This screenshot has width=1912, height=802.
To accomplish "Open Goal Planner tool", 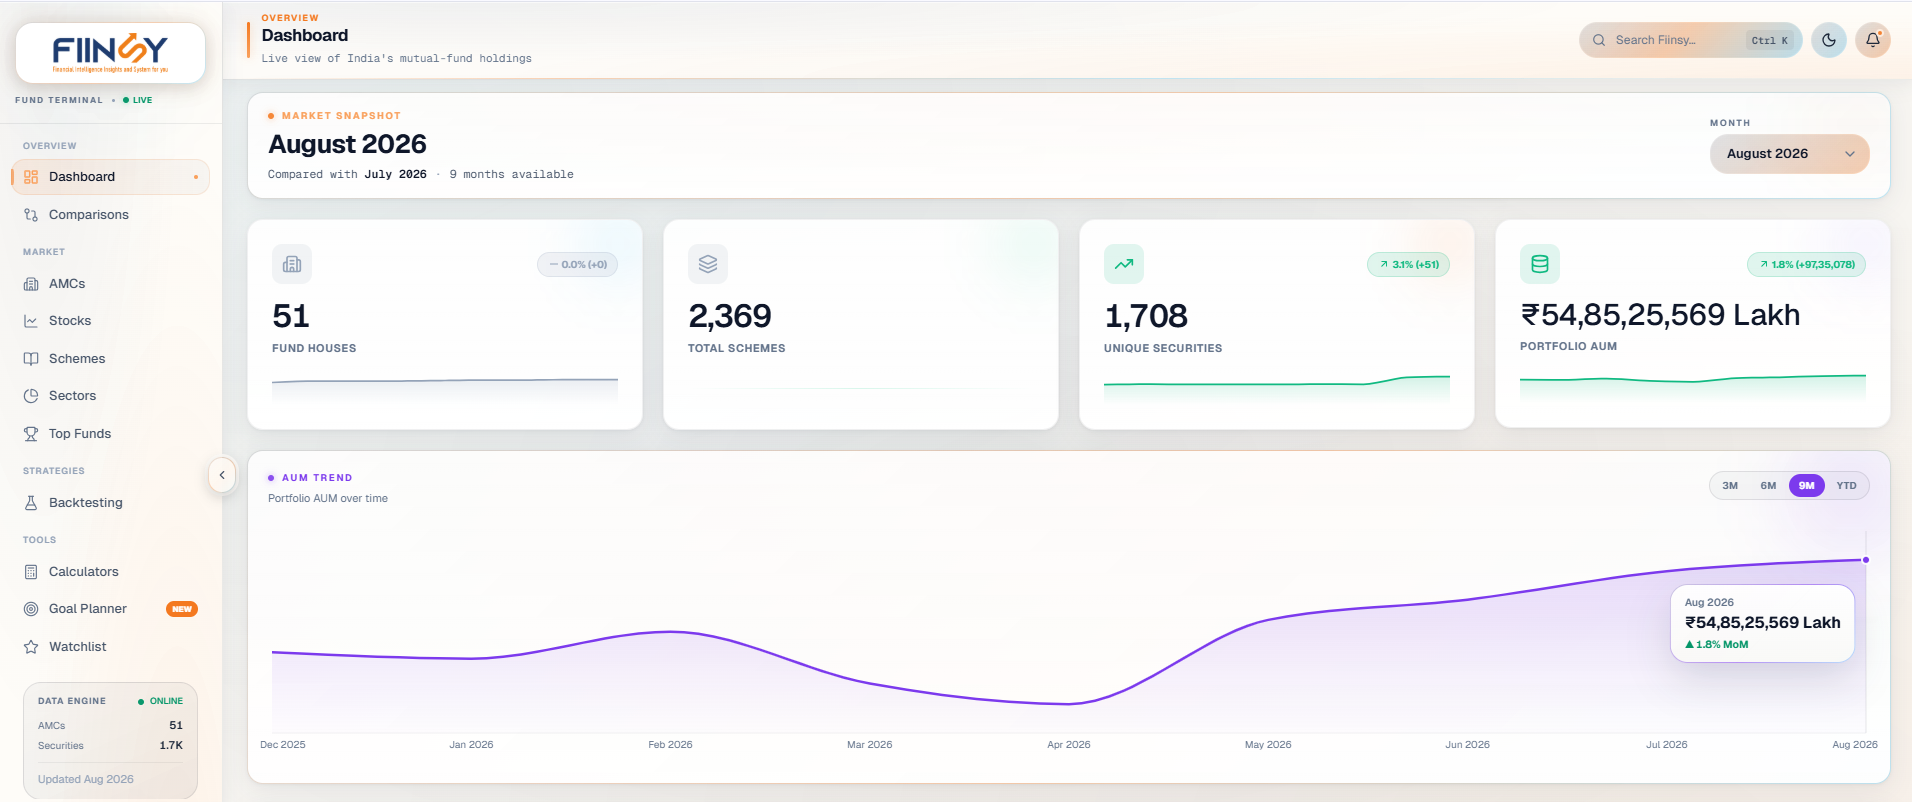I will [110, 609].
